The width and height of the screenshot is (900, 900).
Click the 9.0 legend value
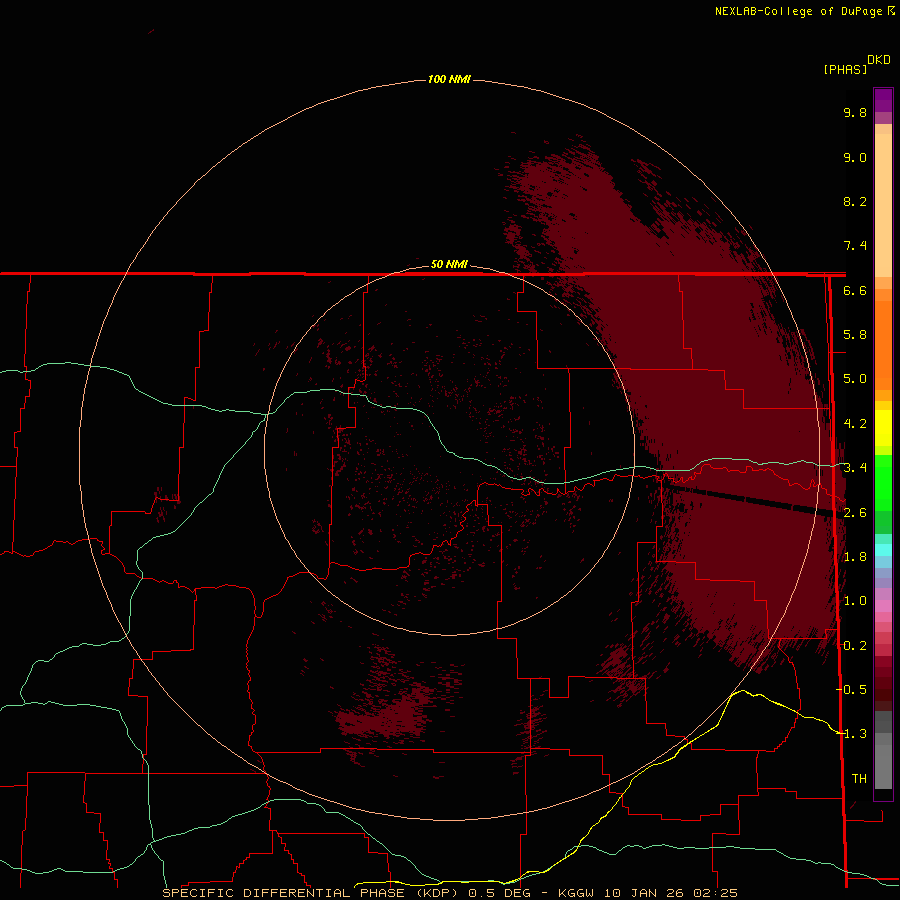855,157
